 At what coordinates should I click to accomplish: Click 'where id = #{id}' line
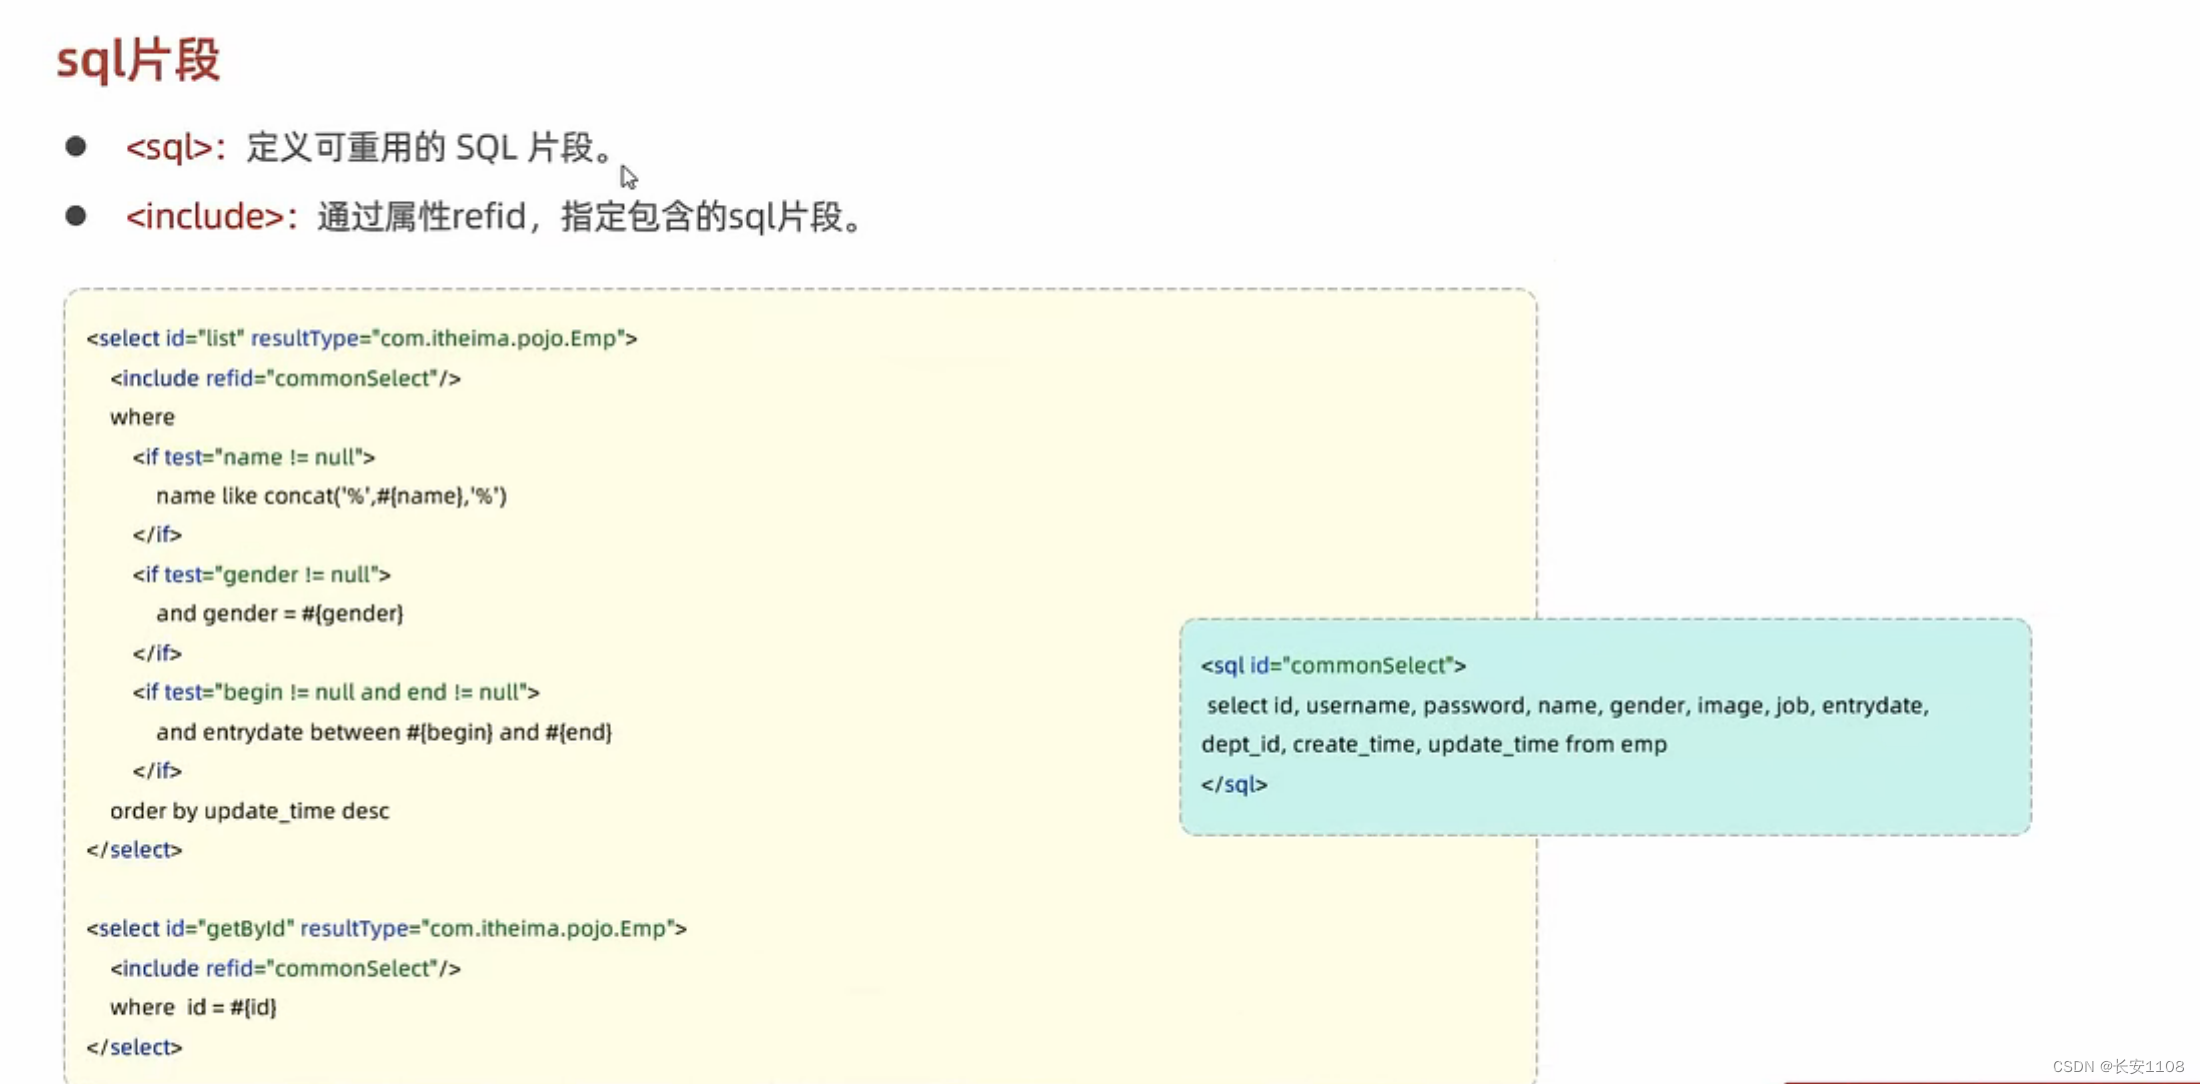(193, 1007)
